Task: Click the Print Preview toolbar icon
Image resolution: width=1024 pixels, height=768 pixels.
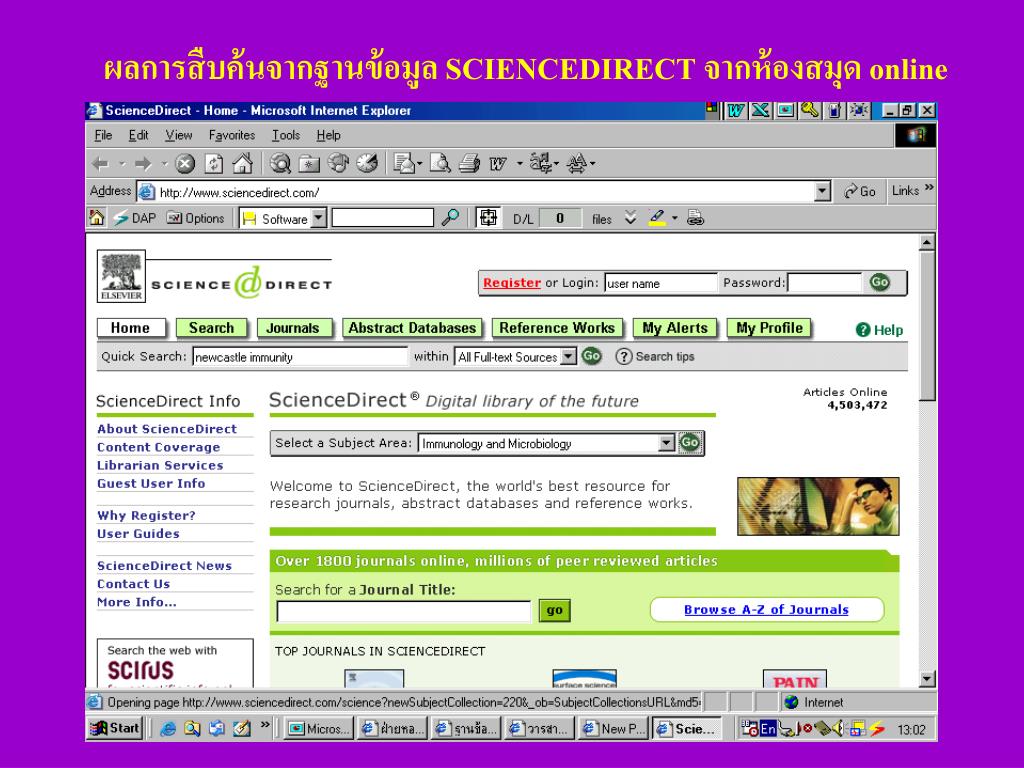Action: tap(440, 163)
